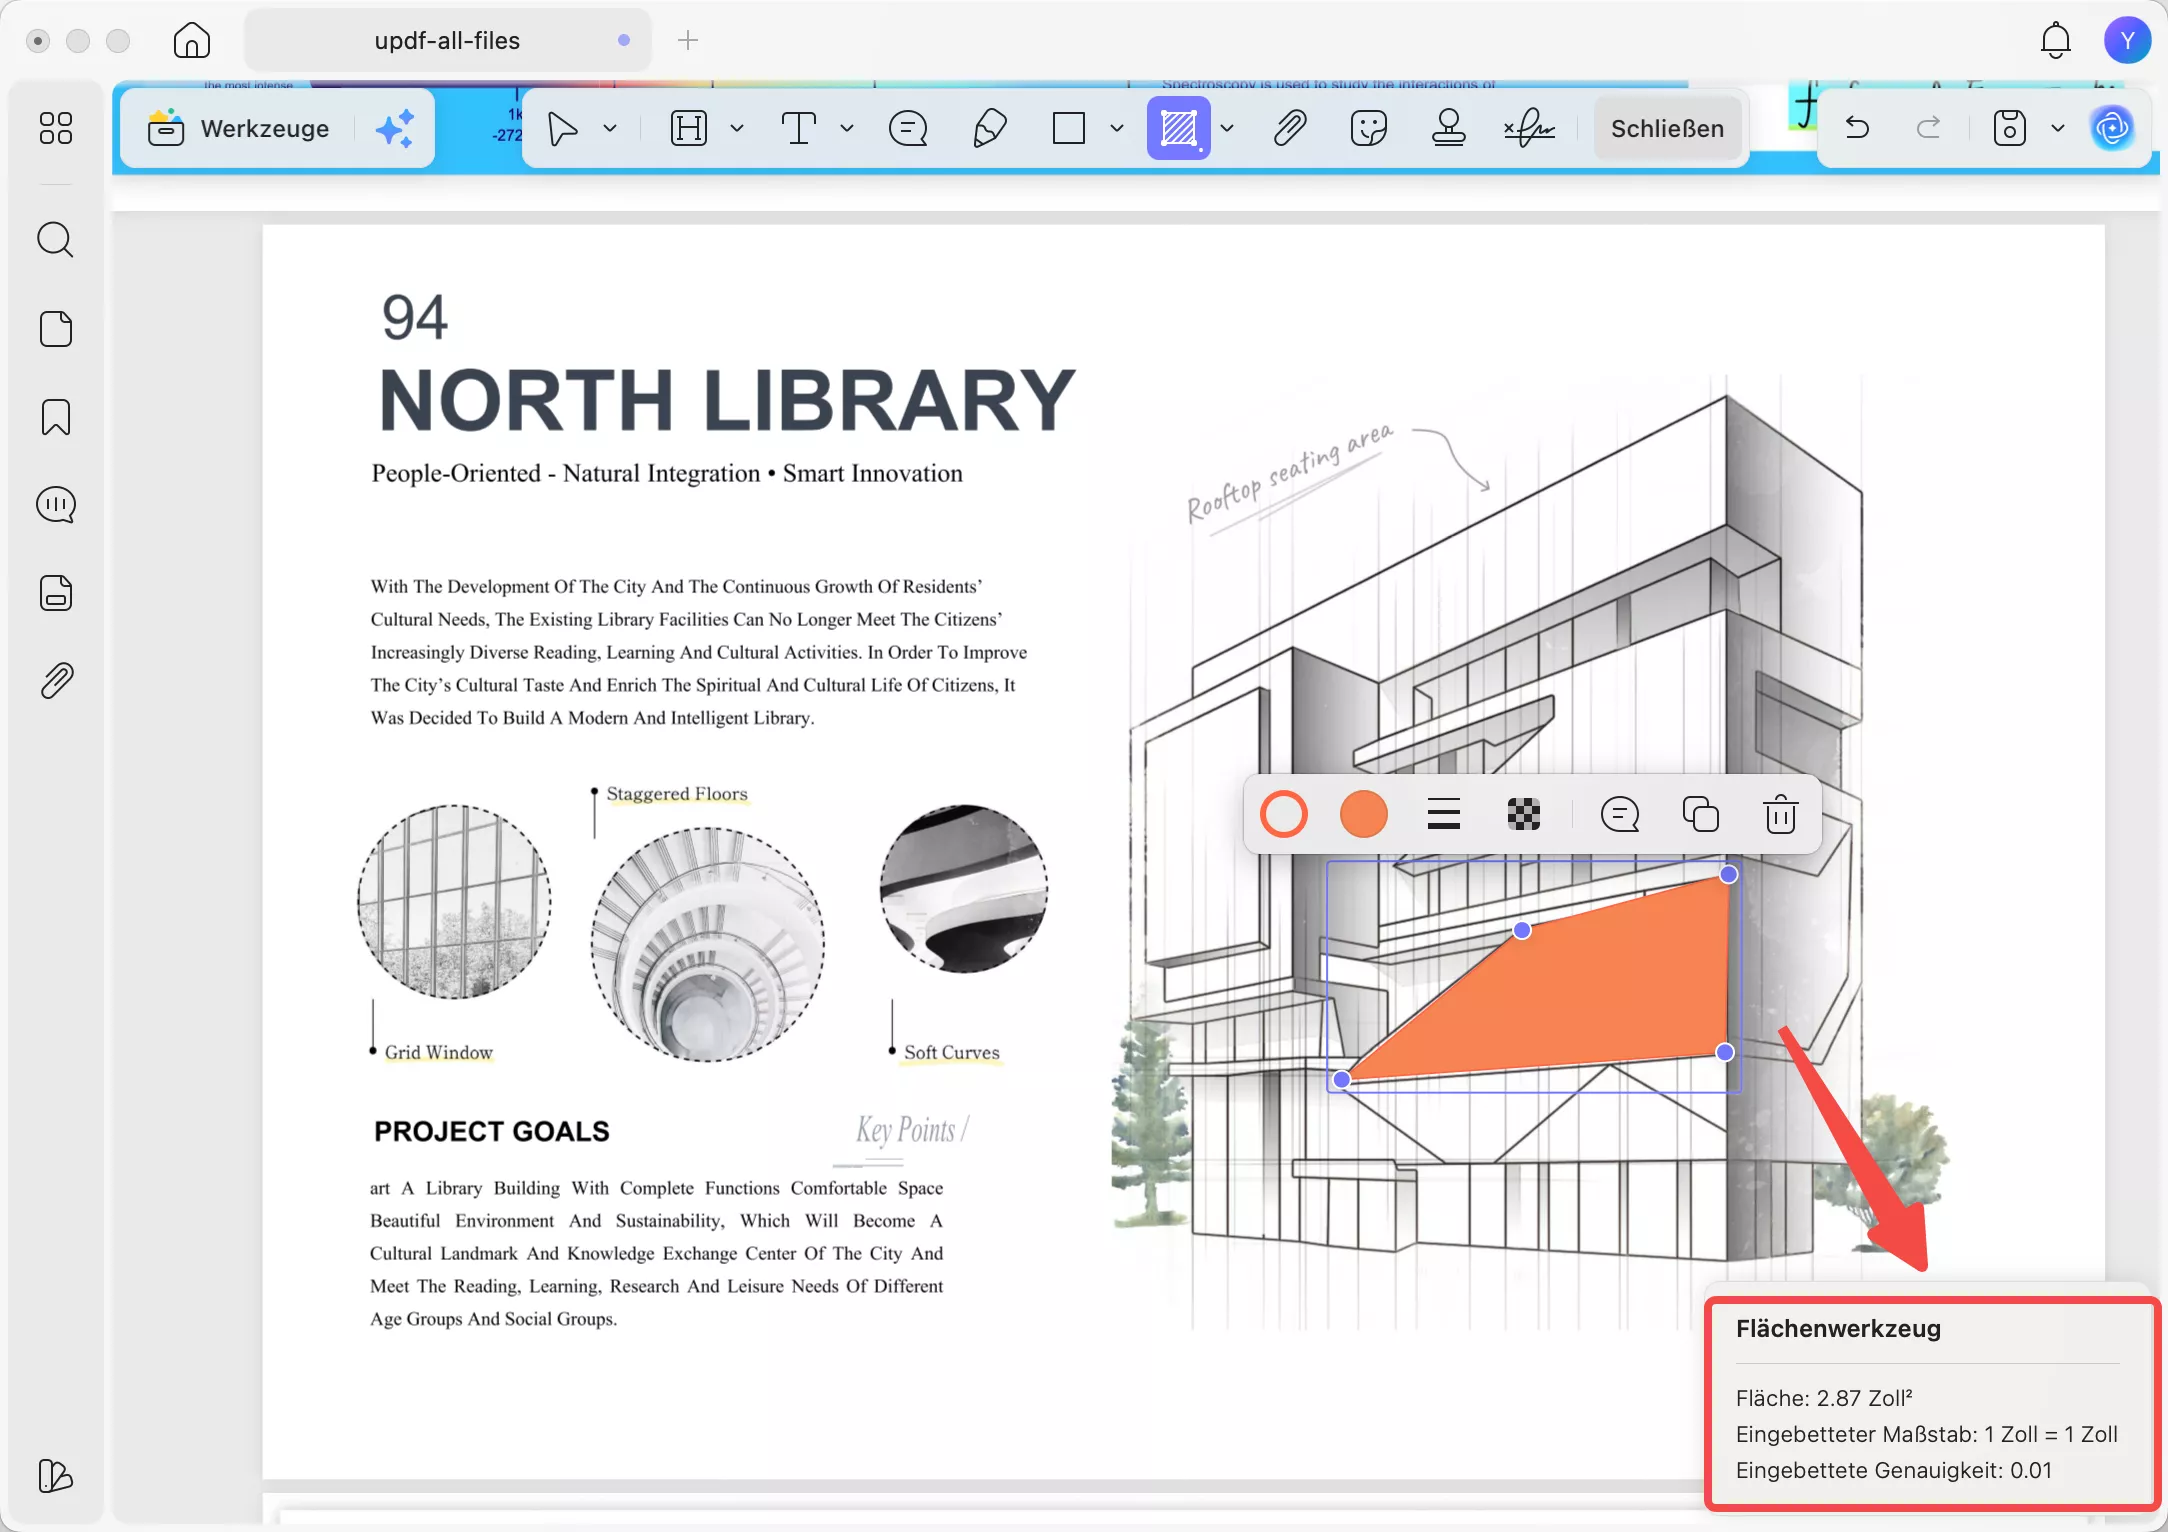Viewport: 2168px width, 1532px height.
Task: Toggle the active area measurement tool
Action: click(x=1179, y=128)
